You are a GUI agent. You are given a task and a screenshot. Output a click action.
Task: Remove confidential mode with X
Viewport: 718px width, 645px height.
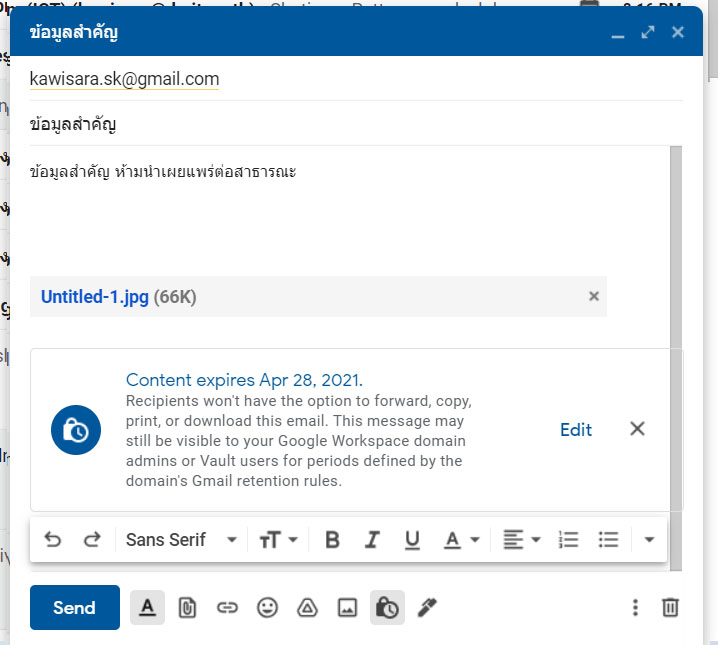point(637,429)
